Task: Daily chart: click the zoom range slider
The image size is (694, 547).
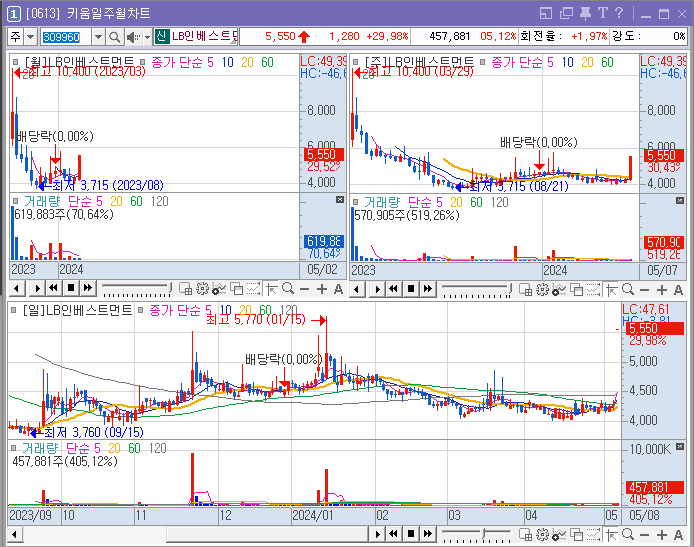Action: (x=476, y=535)
